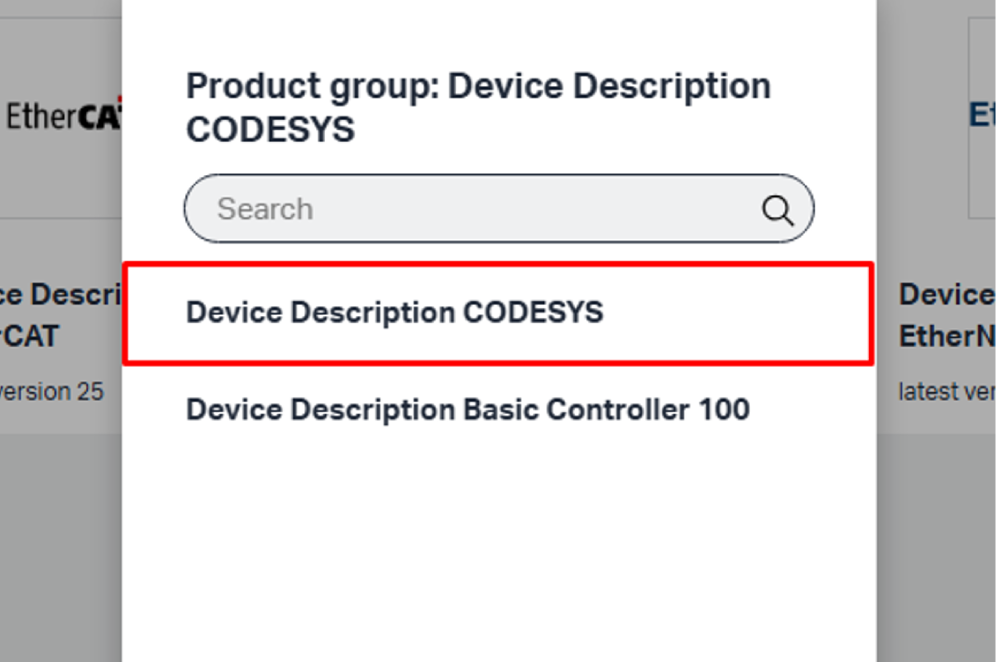
Task: Click the grey 'Search' placeholder text
Action: pos(265,209)
